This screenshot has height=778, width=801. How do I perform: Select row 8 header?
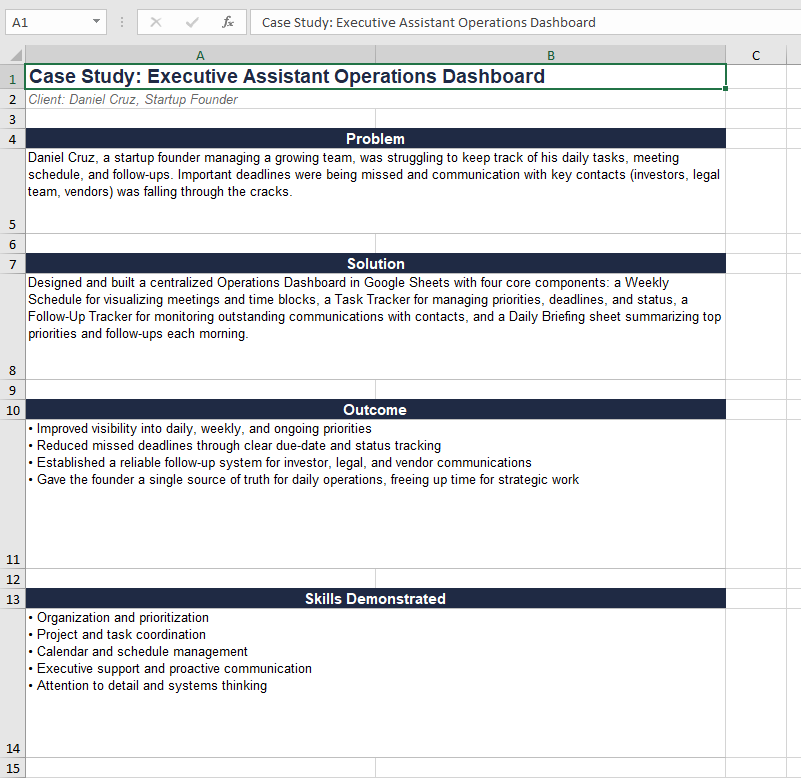pos(12,326)
